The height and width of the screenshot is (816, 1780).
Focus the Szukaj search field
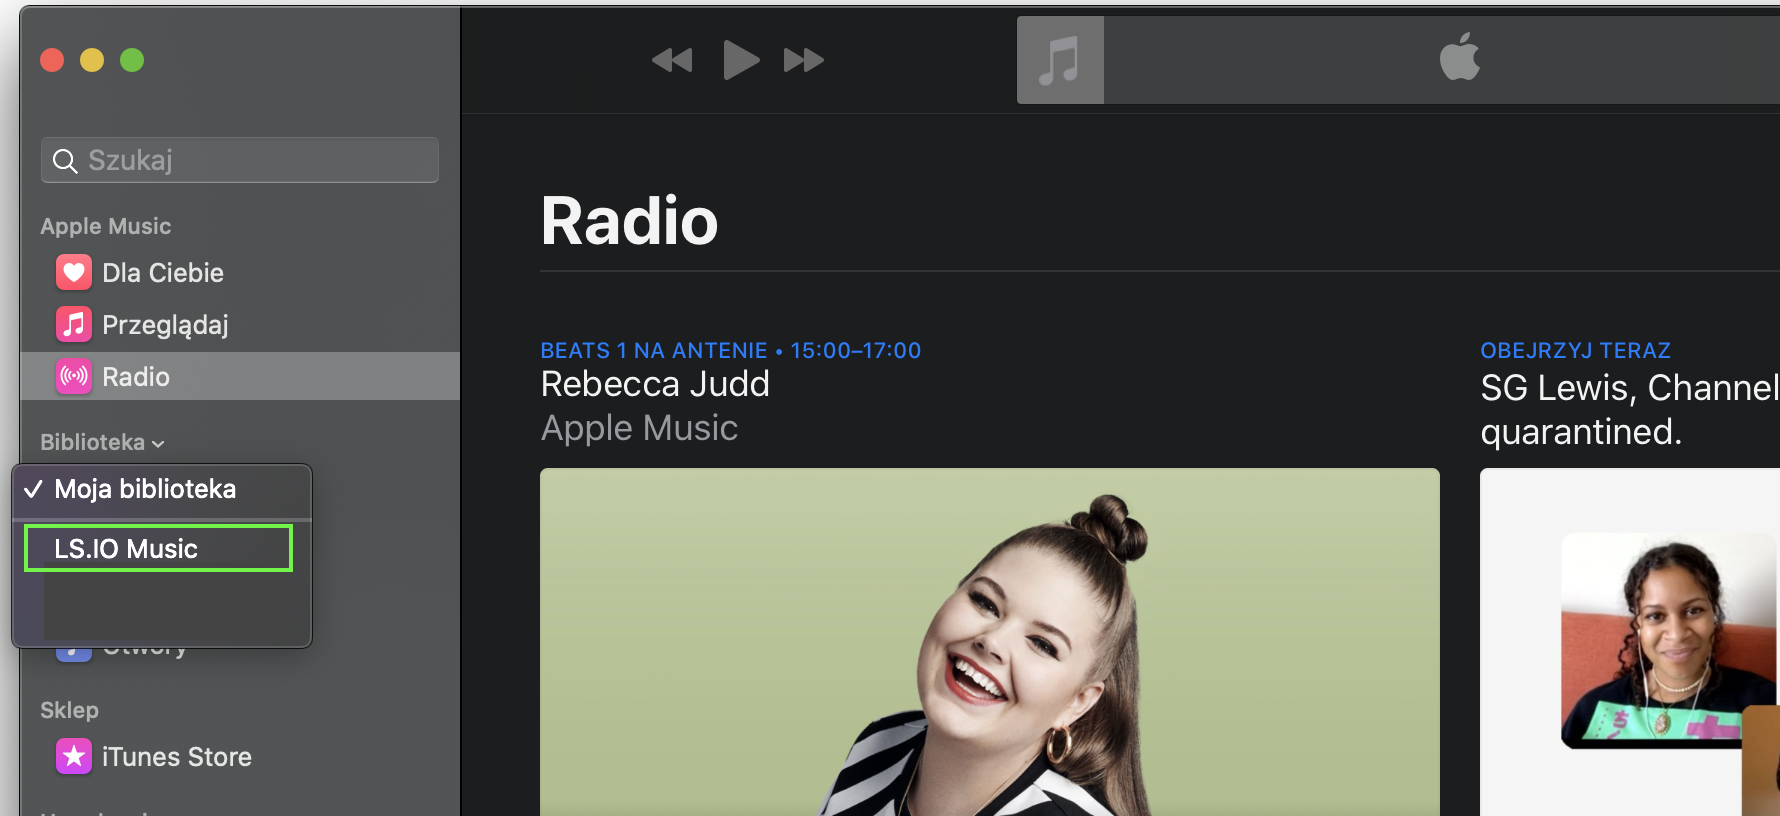240,160
